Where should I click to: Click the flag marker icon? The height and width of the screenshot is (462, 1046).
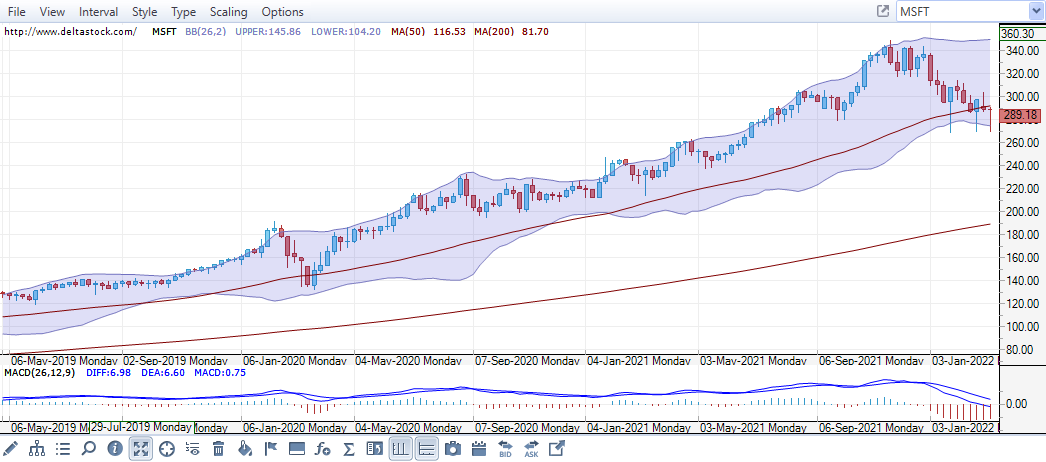pos(271,449)
